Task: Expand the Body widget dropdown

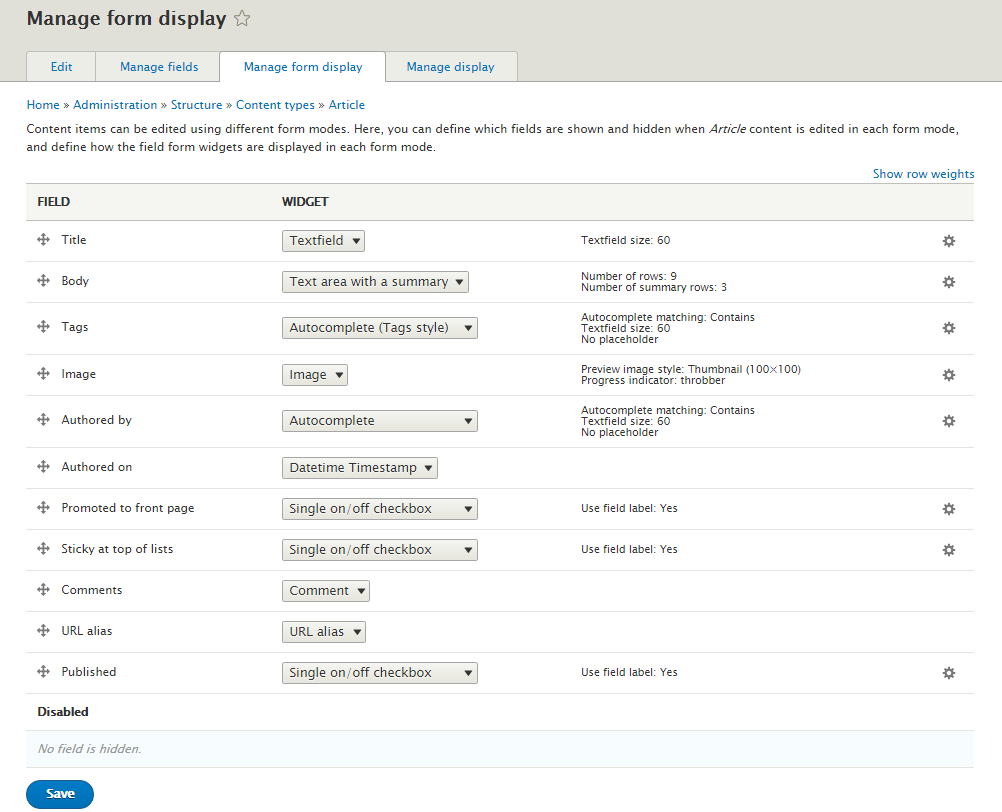Action: (x=375, y=282)
